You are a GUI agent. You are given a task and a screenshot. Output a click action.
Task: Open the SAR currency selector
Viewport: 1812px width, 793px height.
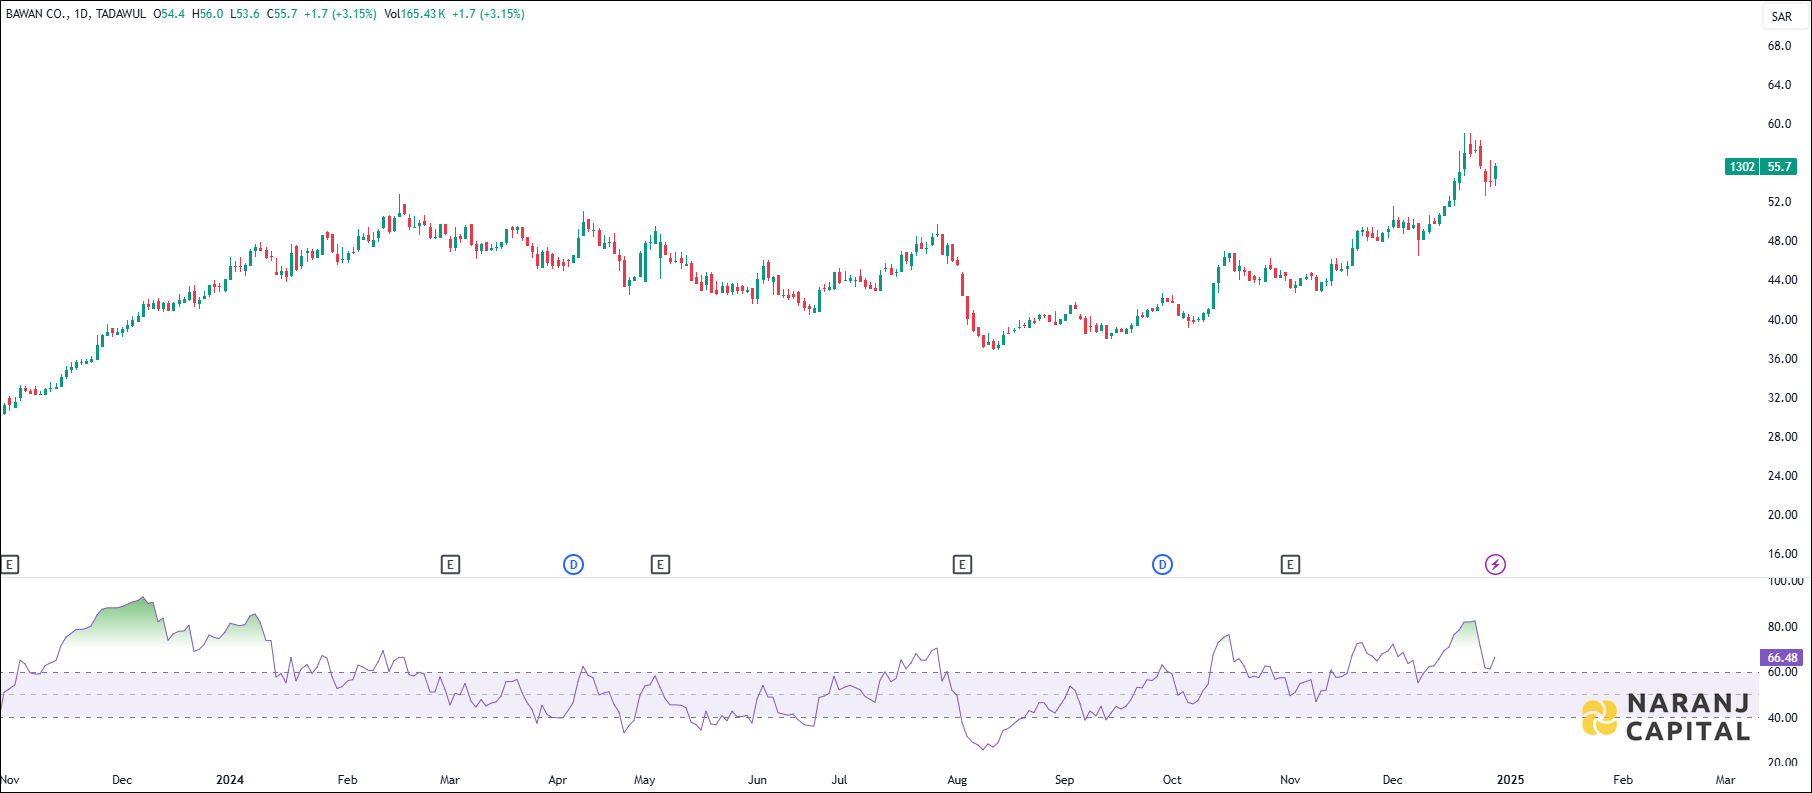[x=1782, y=17]
